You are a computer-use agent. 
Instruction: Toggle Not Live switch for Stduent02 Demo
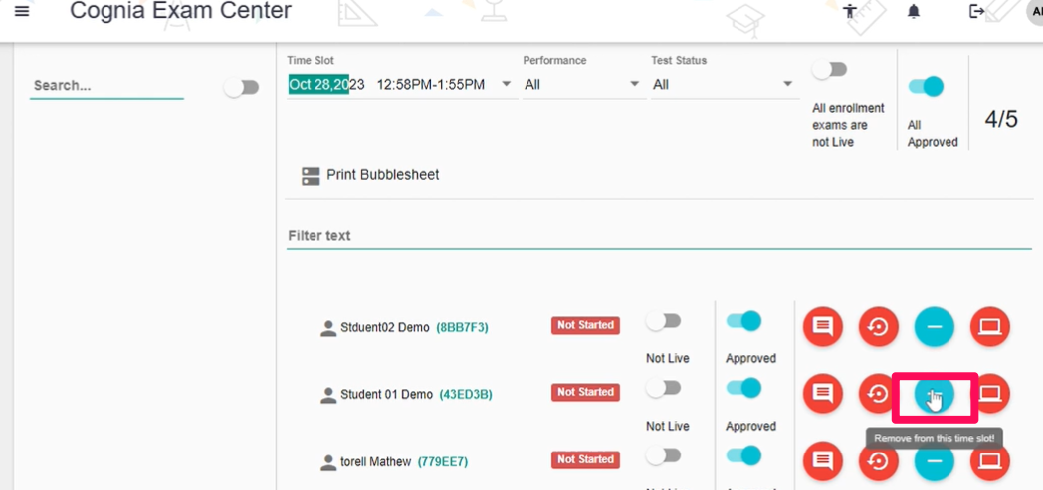pyautogui.click(x=664, y=322)
